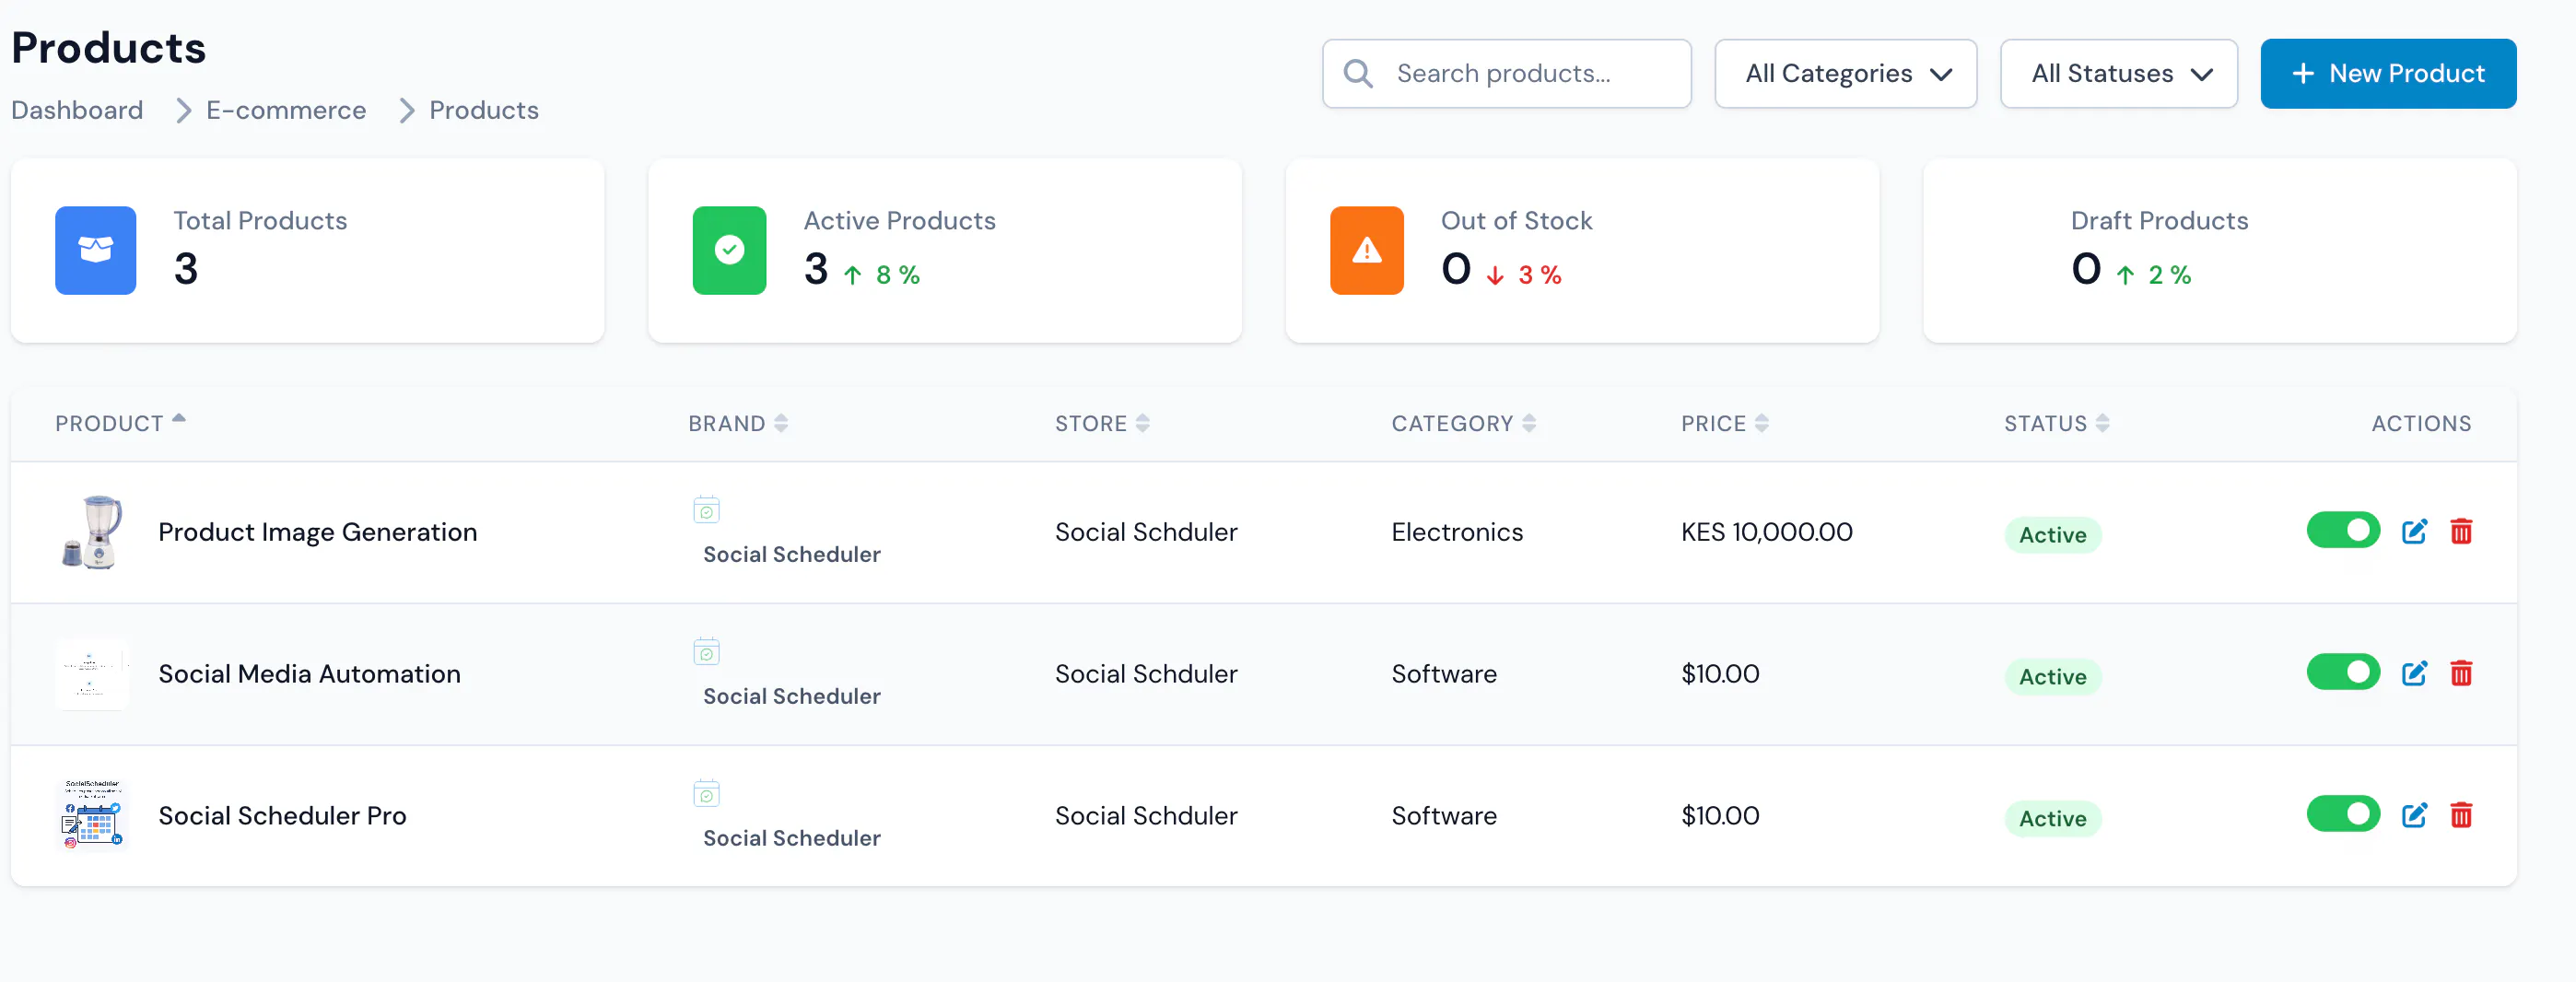Focus the Search products field
Image resolution: width=2576 pixels, height=982 pixels.
[x=1506, y=73]
